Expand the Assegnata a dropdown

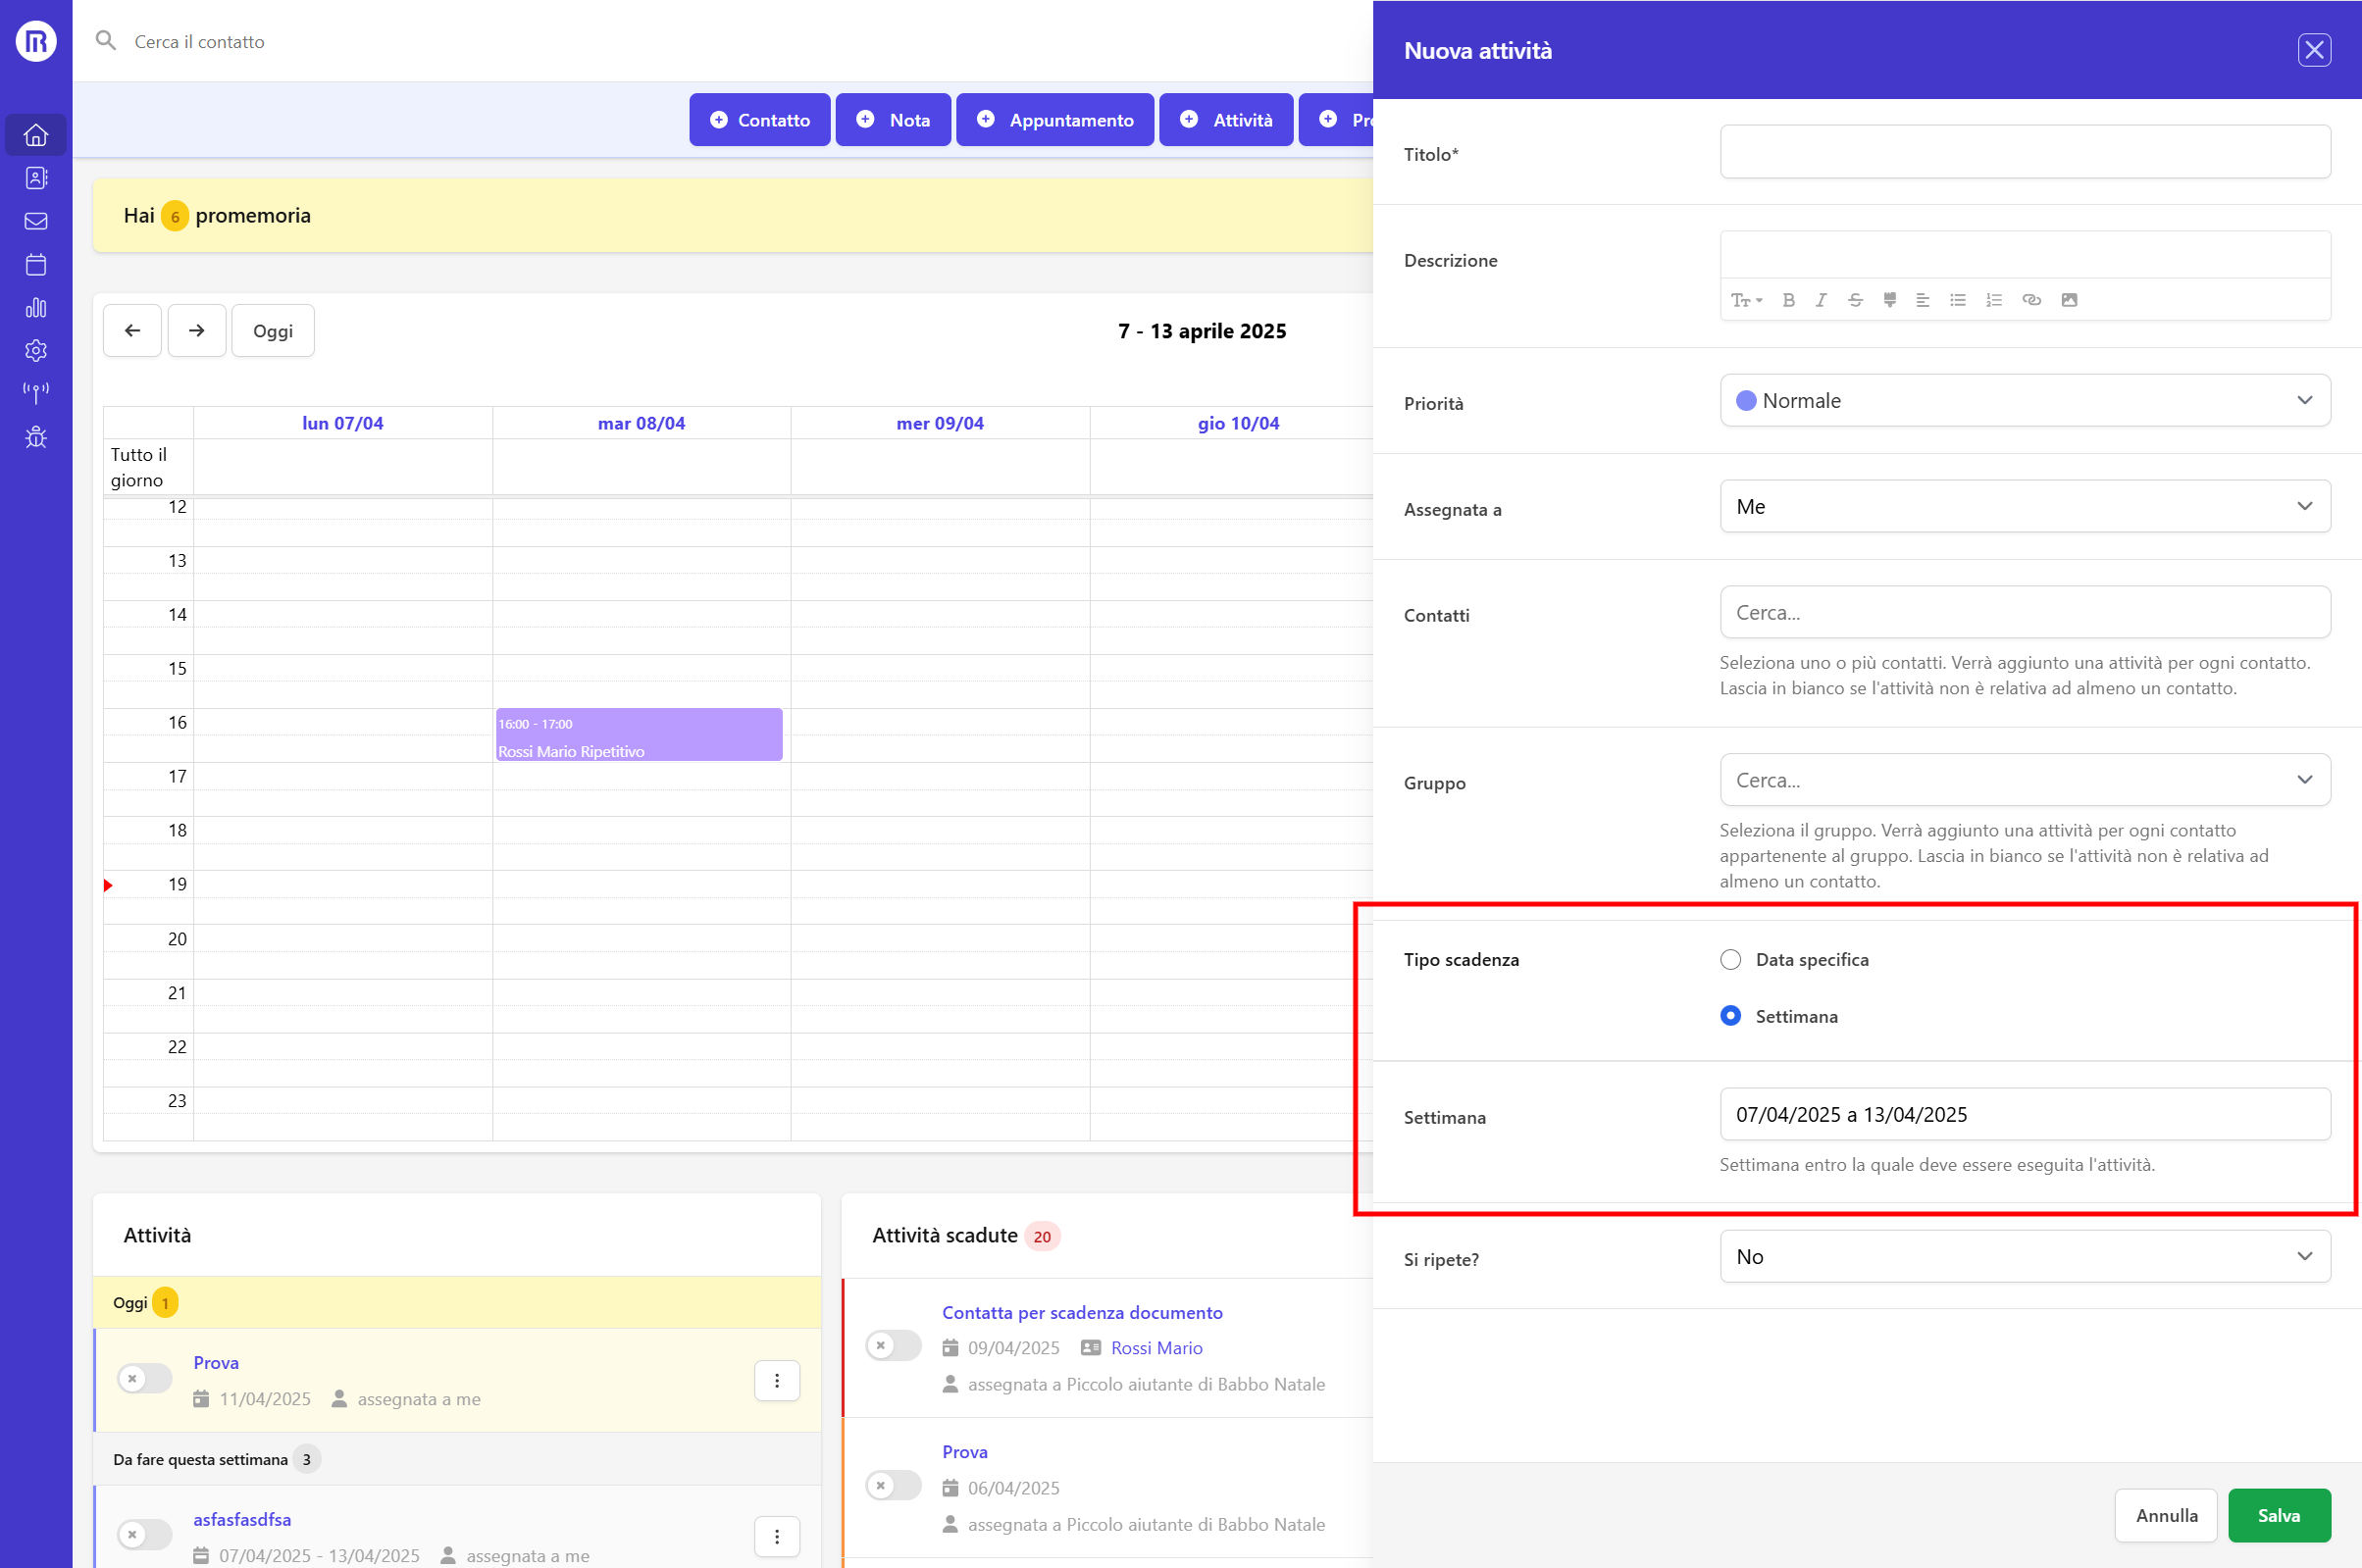2024,506
